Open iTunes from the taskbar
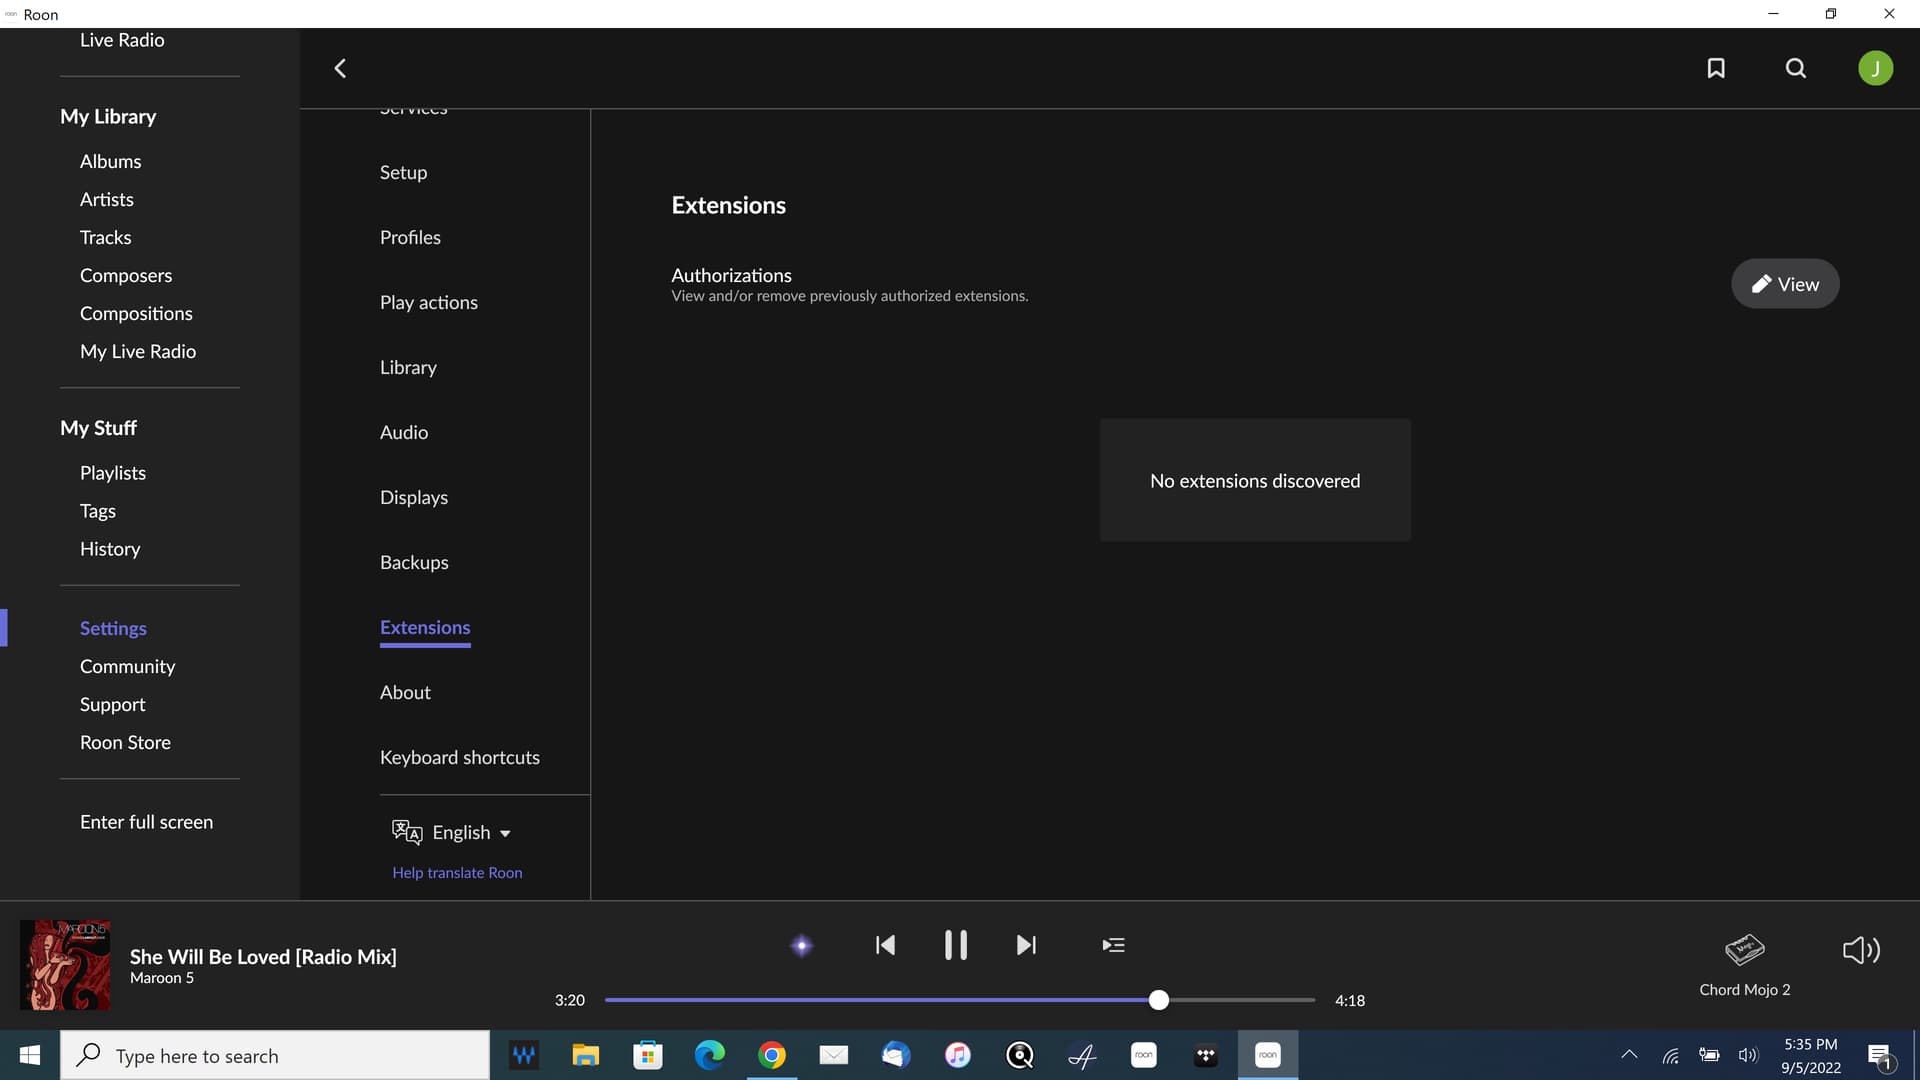 click(x=958, y=1055)
